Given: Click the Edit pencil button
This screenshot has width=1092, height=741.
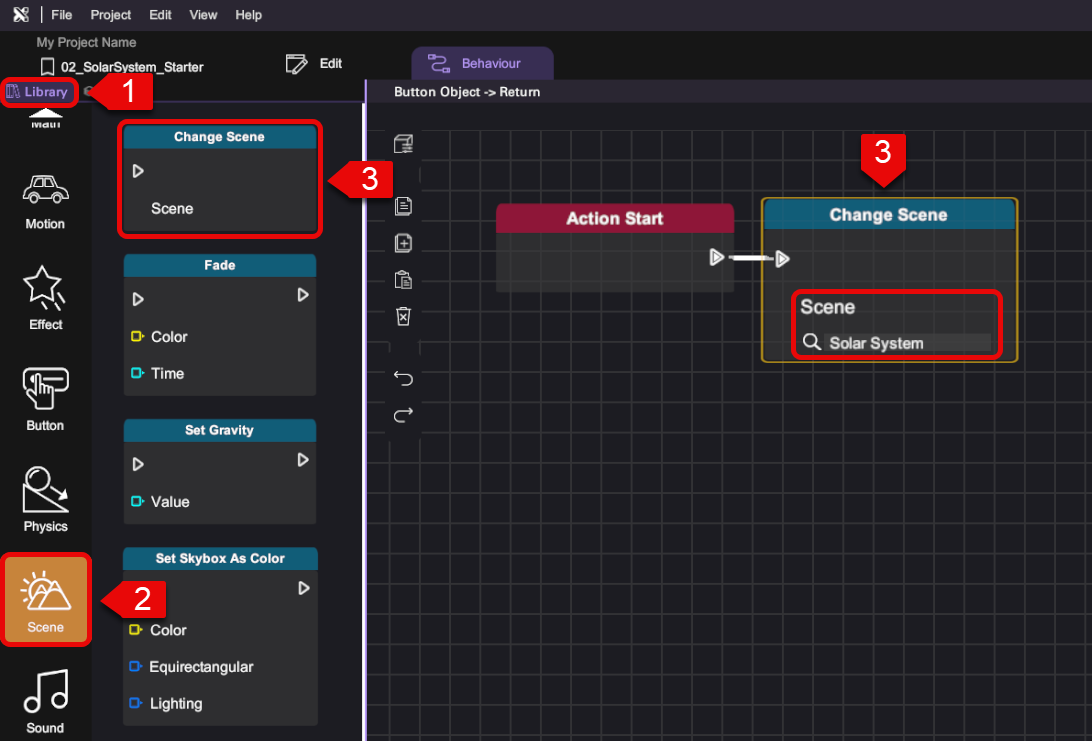Looking at the screenshot, I should click(314, 64).
